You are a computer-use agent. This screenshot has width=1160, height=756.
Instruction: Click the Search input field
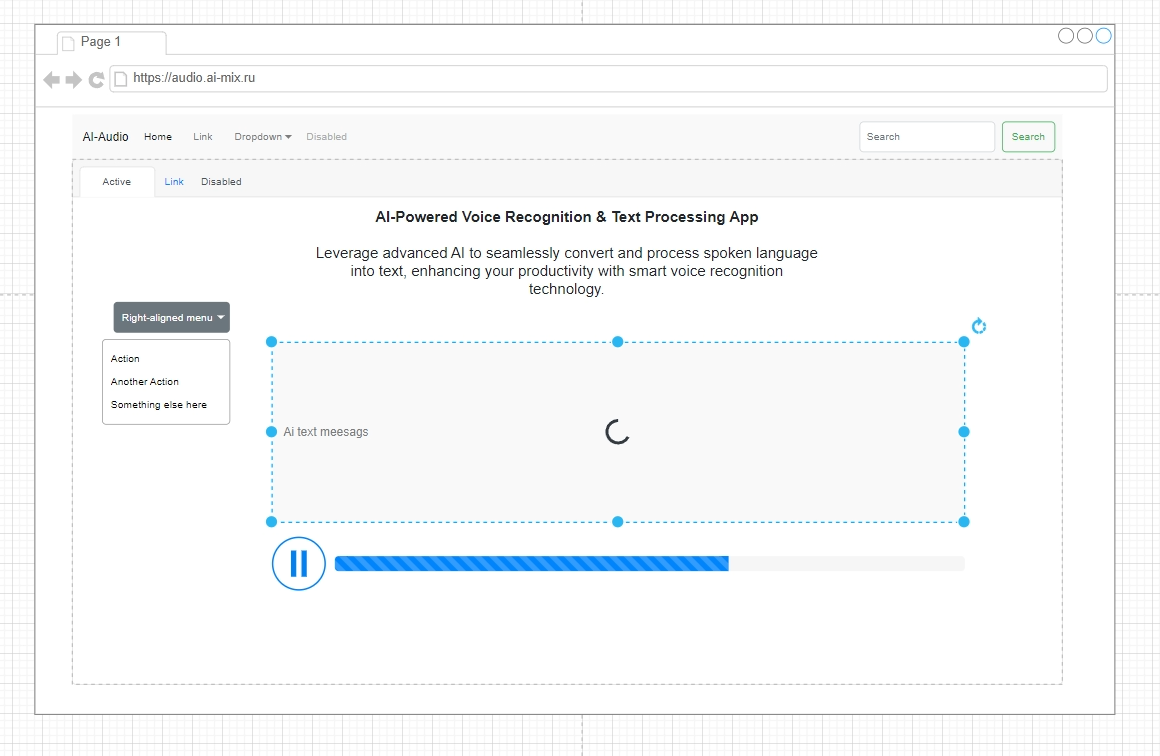click(927, 137)
